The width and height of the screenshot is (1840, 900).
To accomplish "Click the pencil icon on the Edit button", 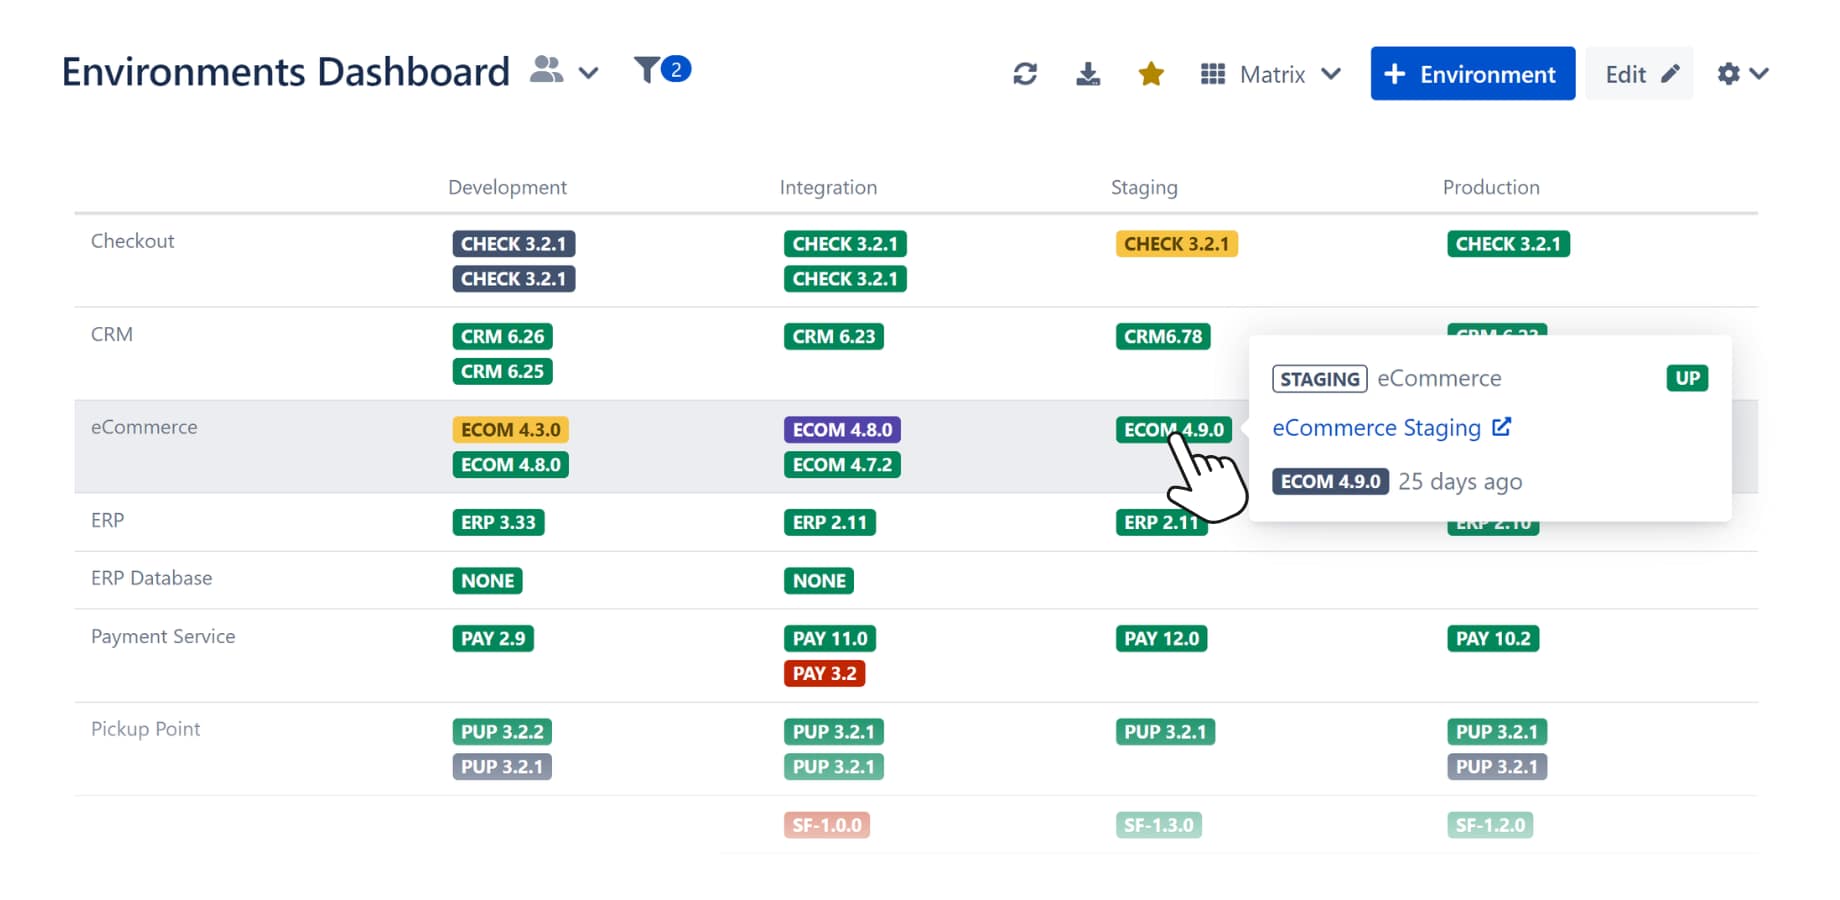I will [1672, 72].
